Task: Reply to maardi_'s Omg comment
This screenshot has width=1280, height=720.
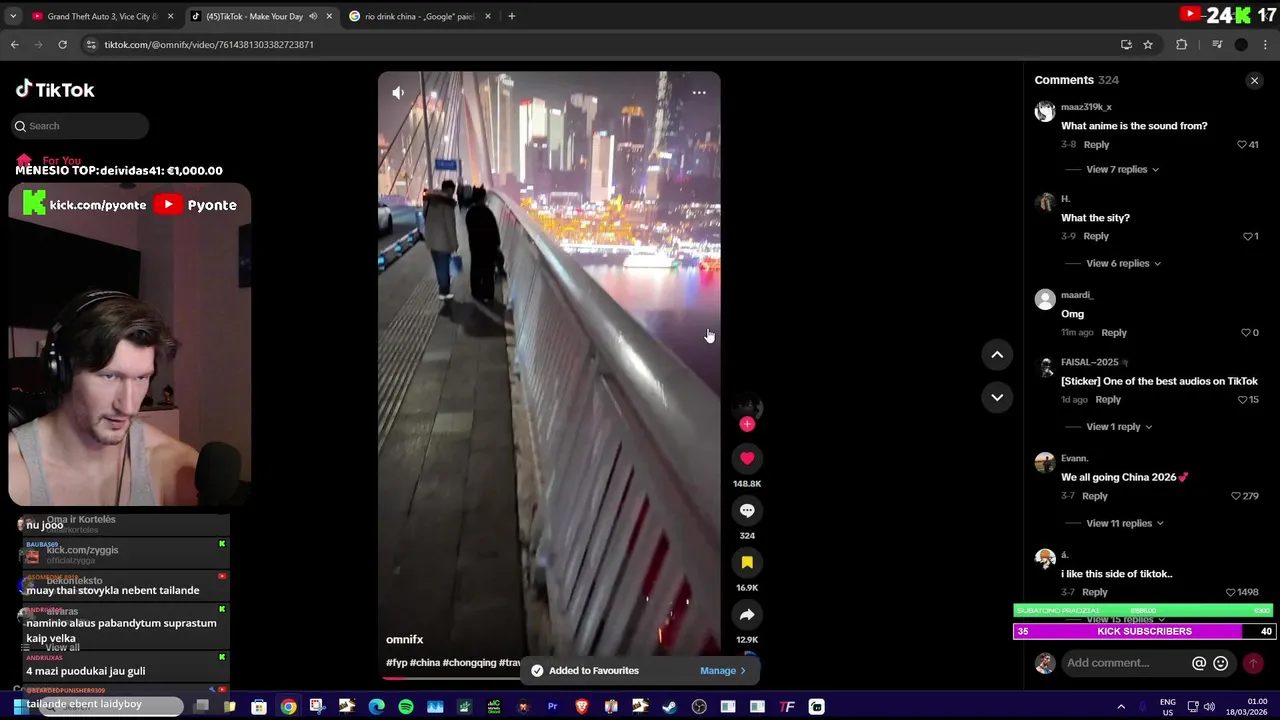Action: point(1114,333)
